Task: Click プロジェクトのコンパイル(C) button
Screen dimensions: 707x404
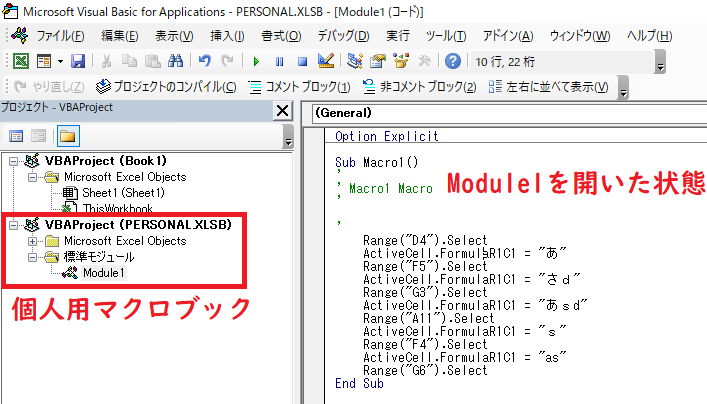Action: pyautogui.click(x=166, y=87)
